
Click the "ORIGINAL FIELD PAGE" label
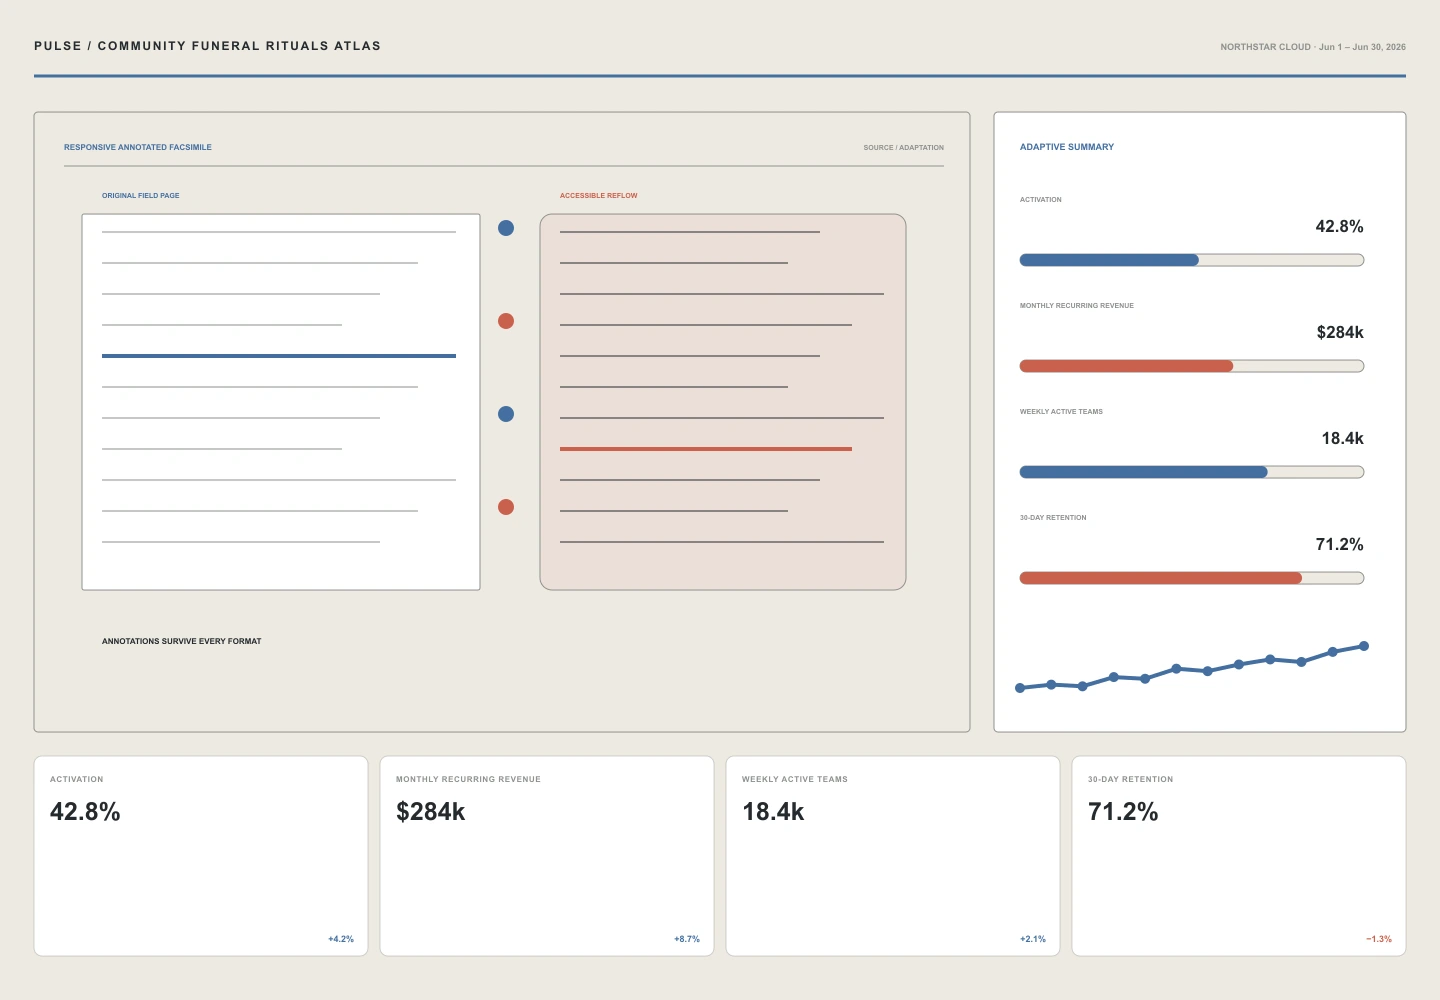141,196
